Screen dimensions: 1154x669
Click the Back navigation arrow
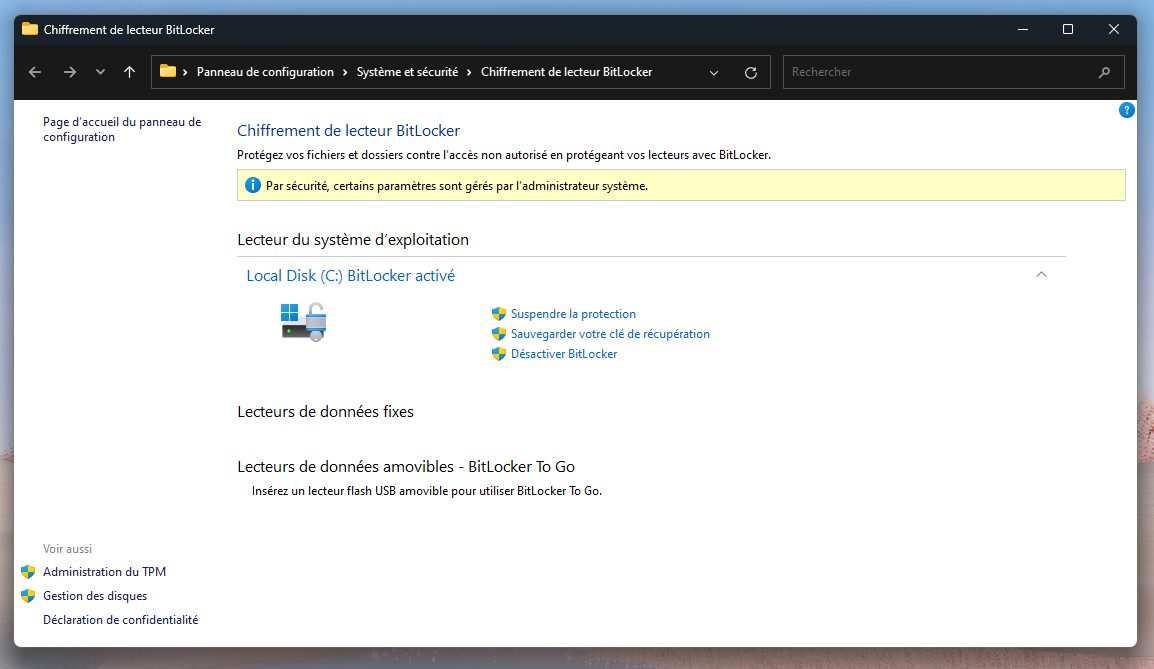pyautogui.click(x=35, y=72)
